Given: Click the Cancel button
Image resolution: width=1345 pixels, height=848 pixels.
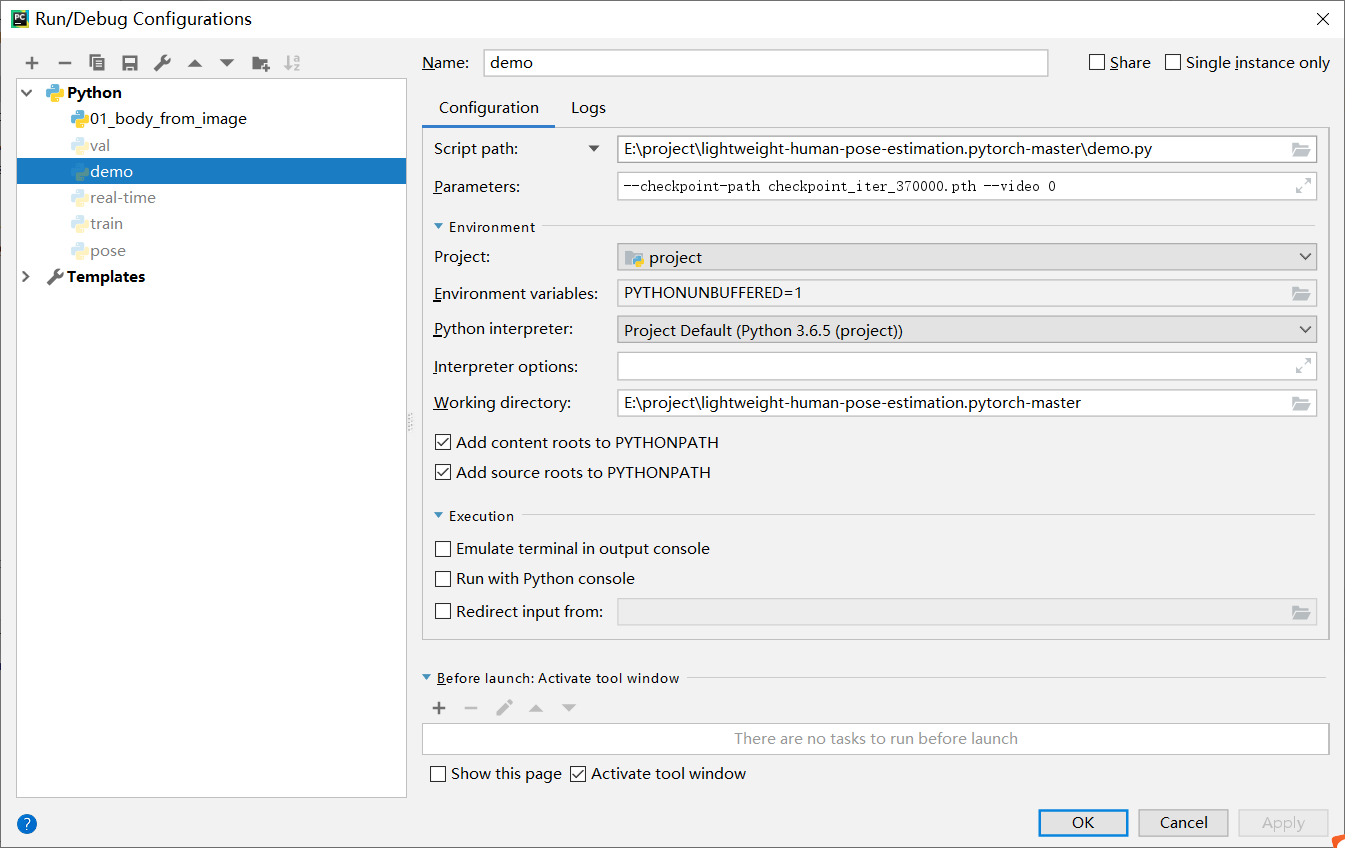Looking at the screenshot, I should [x=1183, y=822].
